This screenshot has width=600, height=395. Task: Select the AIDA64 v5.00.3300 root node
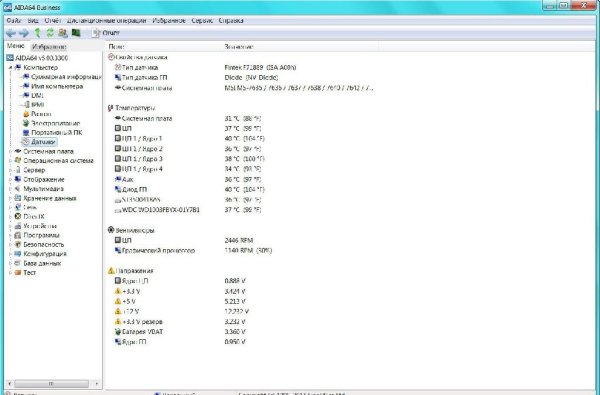click(37, 58)
